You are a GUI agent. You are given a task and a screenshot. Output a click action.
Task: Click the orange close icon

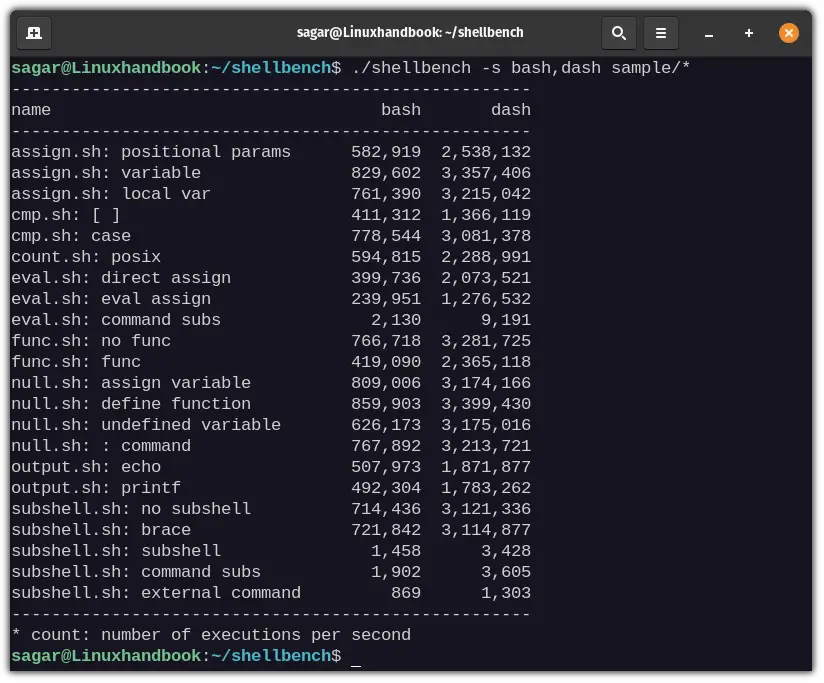pos(789,32)
